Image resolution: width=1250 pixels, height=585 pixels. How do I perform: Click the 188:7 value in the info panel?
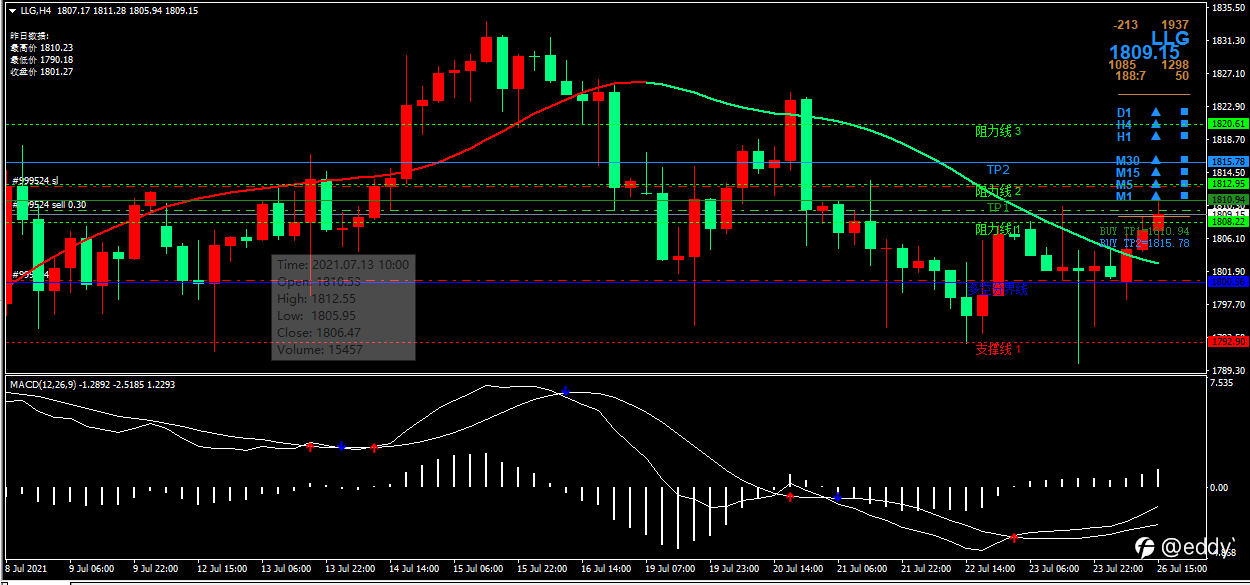[x=1130, y=75]
